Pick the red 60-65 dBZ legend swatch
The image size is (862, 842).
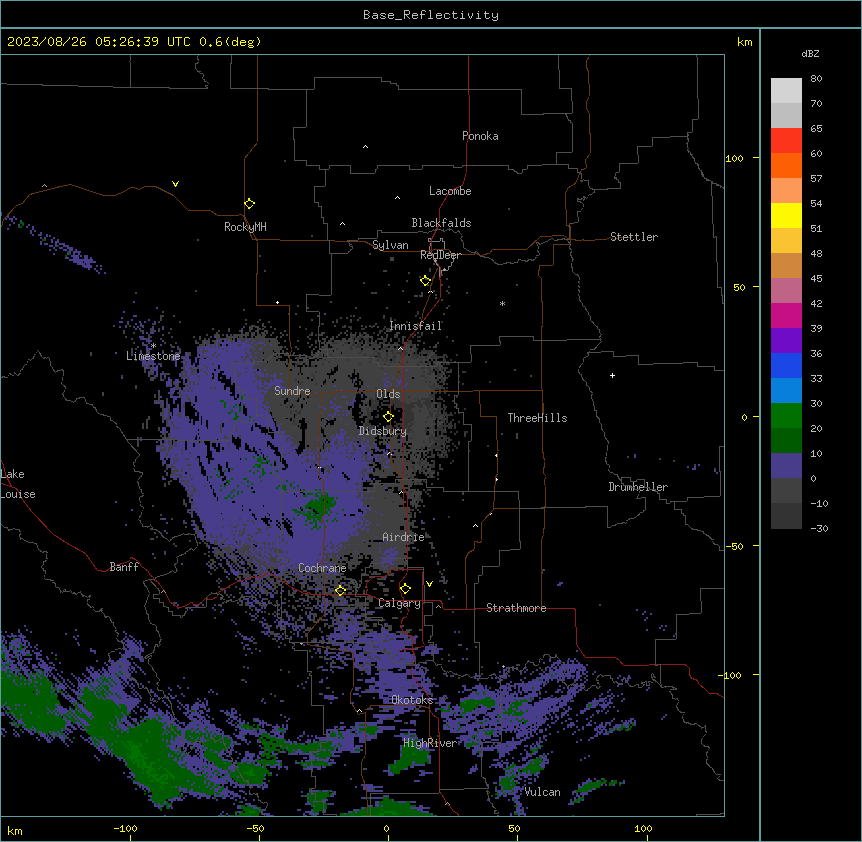(786, 141)
